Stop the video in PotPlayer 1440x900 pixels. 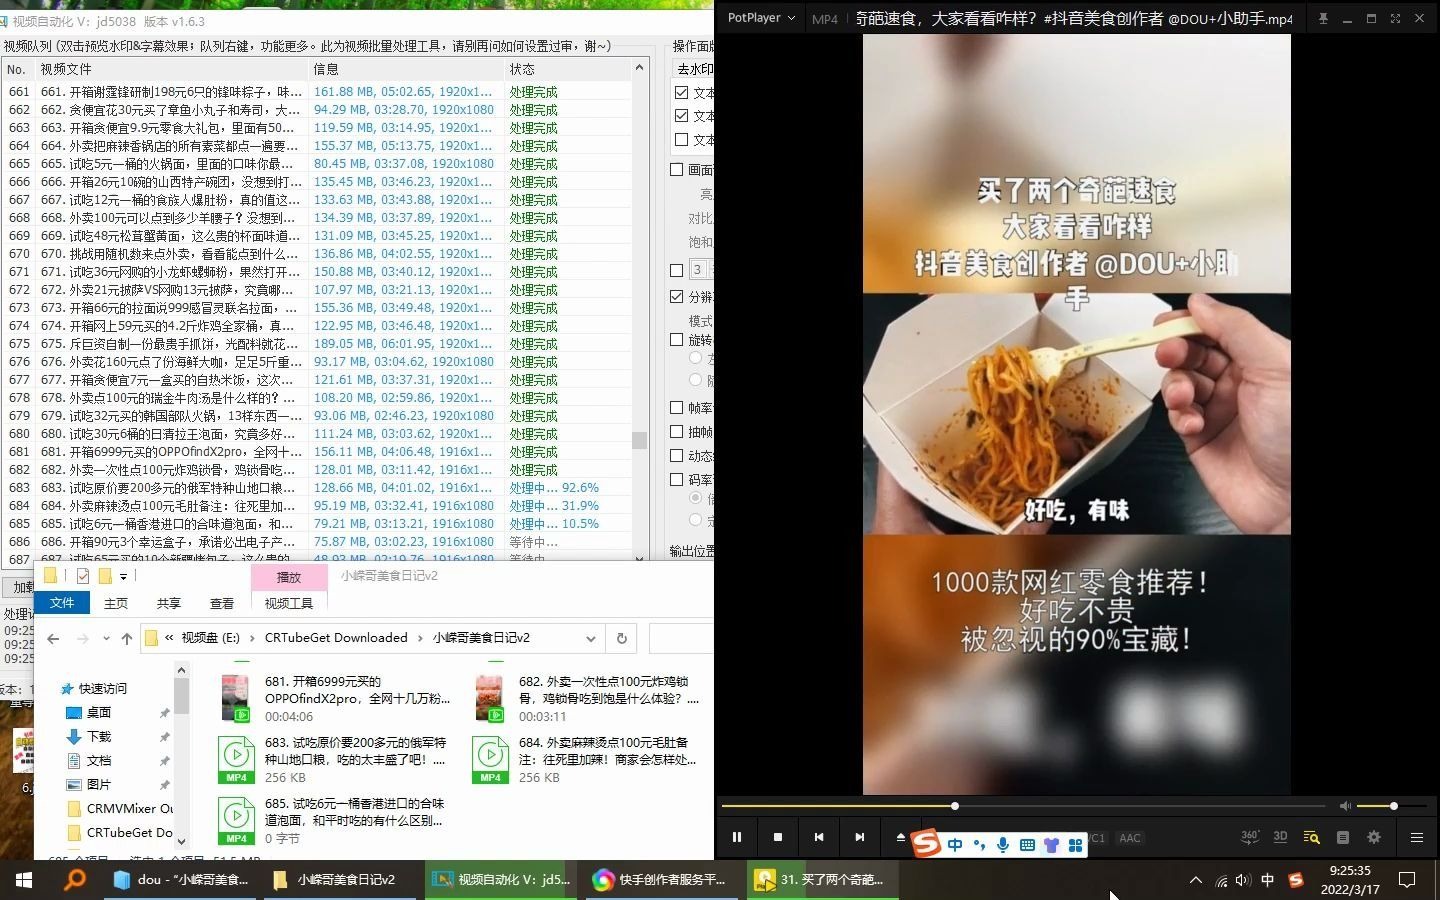778,837
